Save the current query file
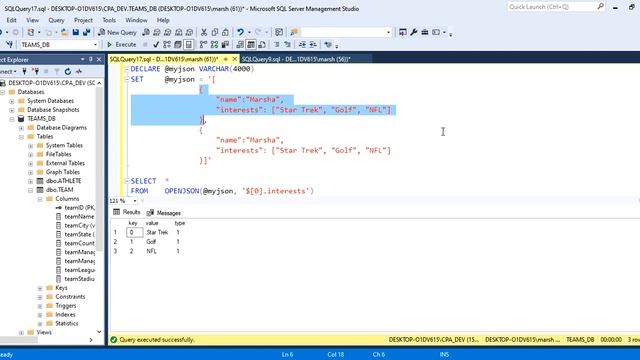Screen dimensions: 640x360 tap(76, 32)
